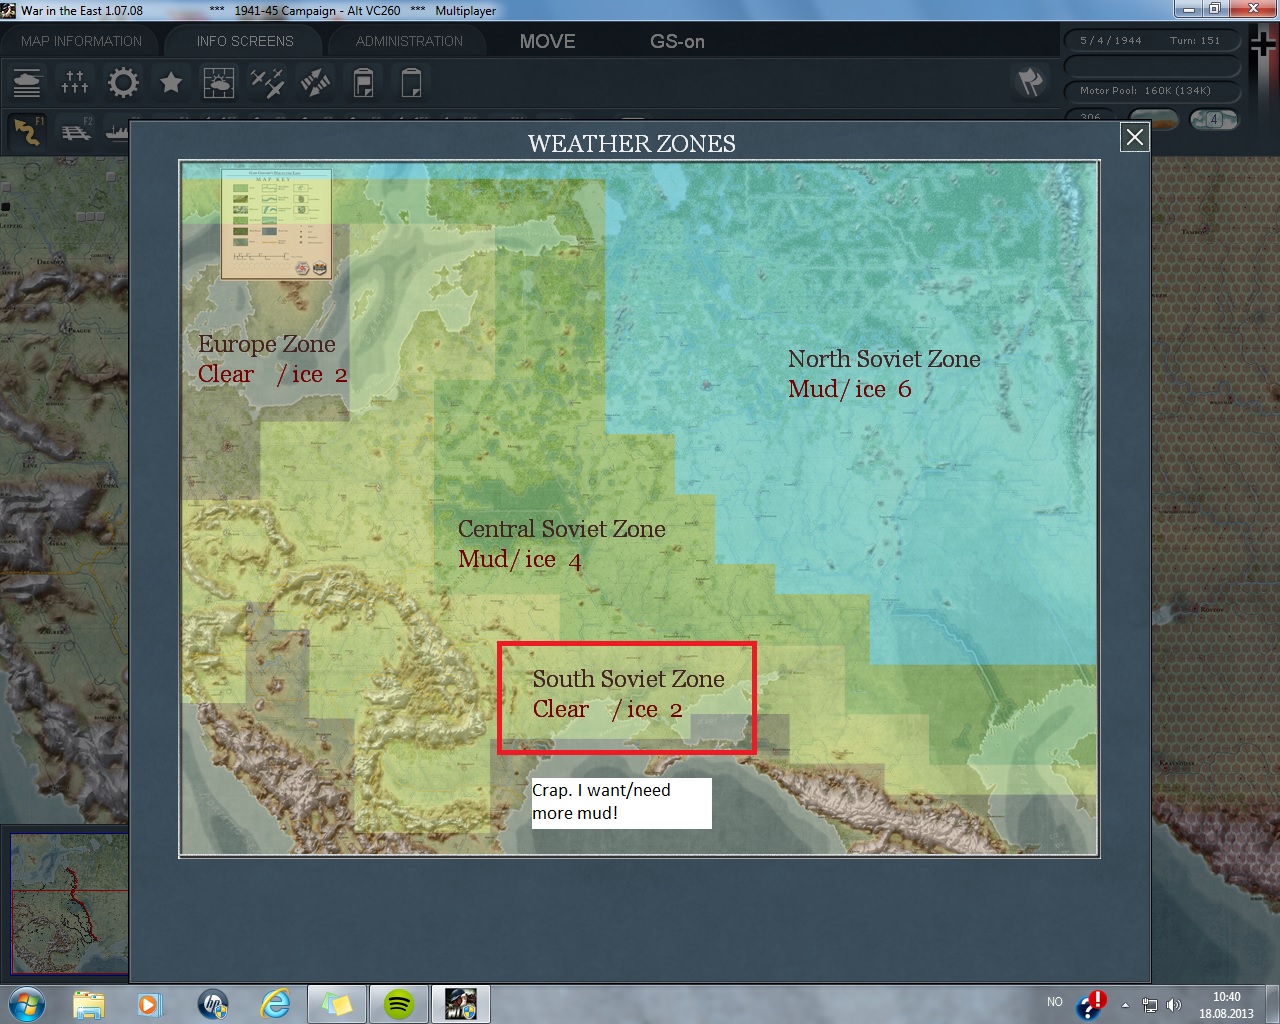Click the North Soviet Zone weather label
Viewport: 1280px width, 1024px height.
pyautogui.click(x=884, y=374)
